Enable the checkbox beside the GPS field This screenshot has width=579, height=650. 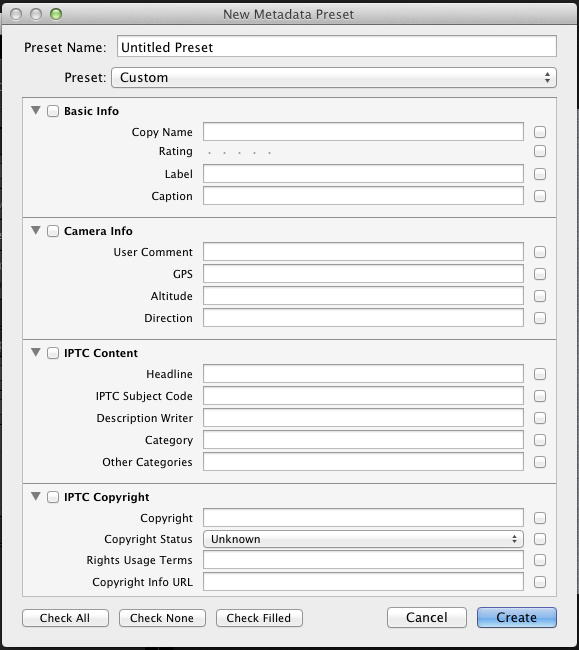pyautogui.click(x=540, y=274)
